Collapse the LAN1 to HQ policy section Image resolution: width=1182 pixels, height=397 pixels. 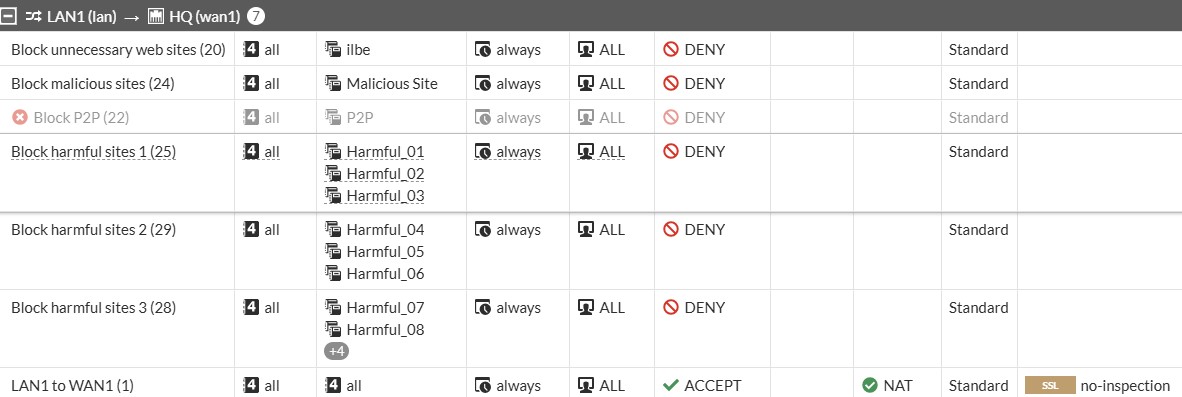(x=9, y=16)
